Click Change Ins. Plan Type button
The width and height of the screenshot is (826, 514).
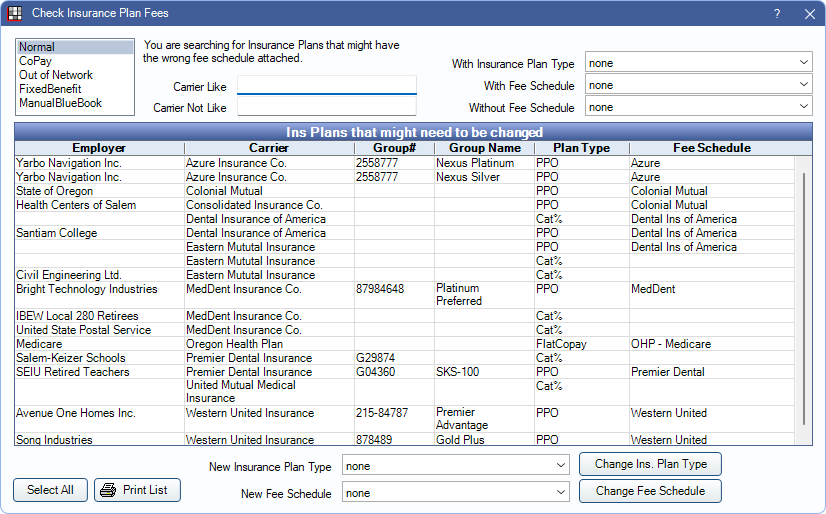(x=650, y=464)
